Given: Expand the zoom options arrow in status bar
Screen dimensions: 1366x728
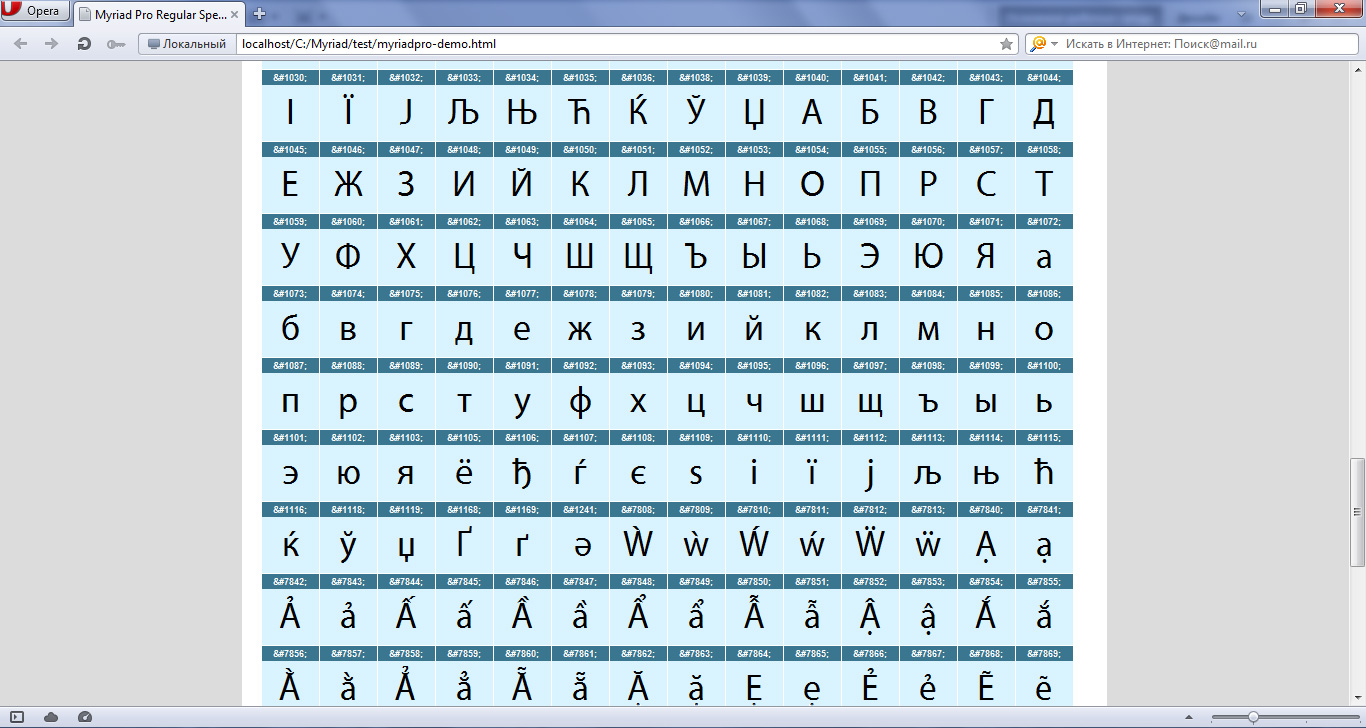Looking at the screenshot, I should click(1188, 717).
